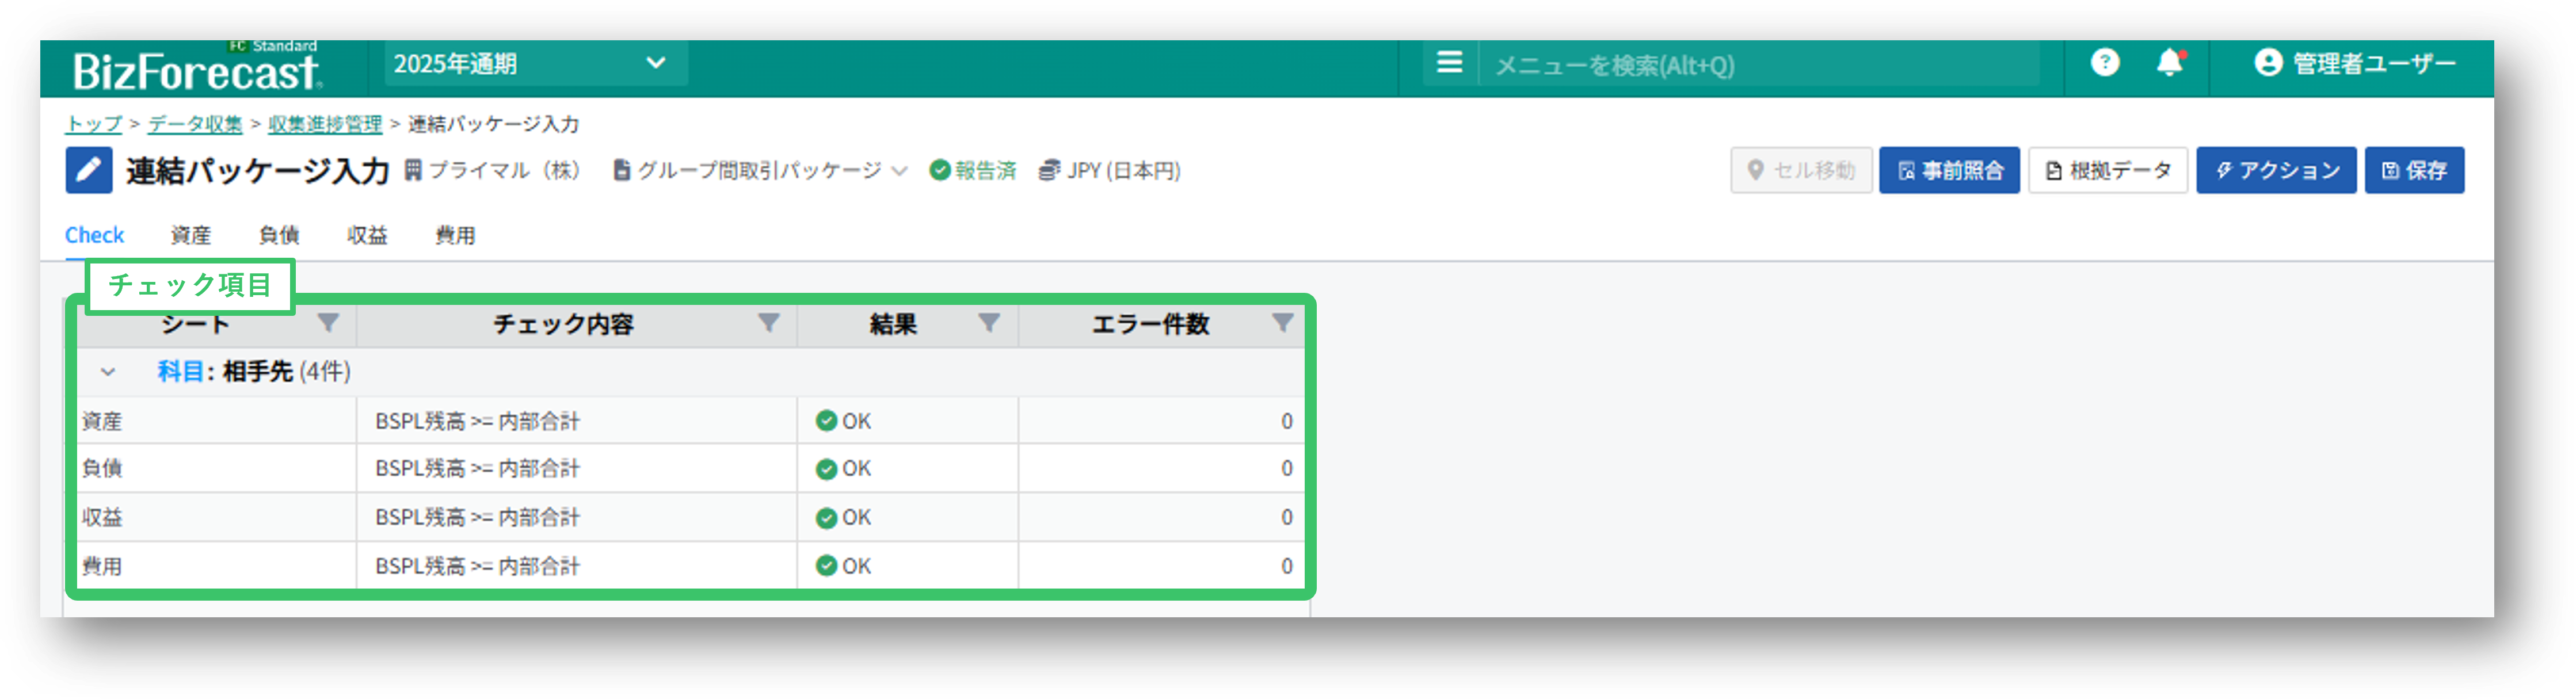Open the 管理者ユーザー account menu

pyautogui.click(x=2354, y=63)
